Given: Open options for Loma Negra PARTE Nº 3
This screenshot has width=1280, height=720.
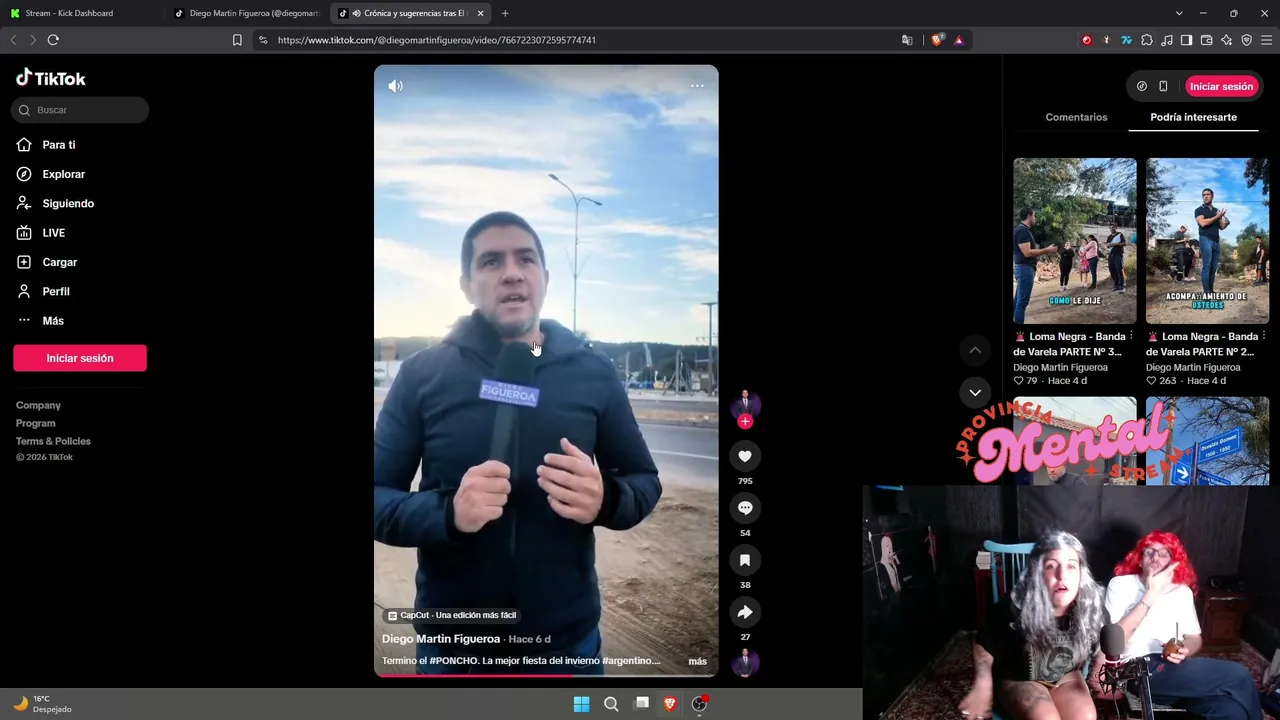Looking at the screenshot, I should pyautogui.click(x=1131, y=336).
